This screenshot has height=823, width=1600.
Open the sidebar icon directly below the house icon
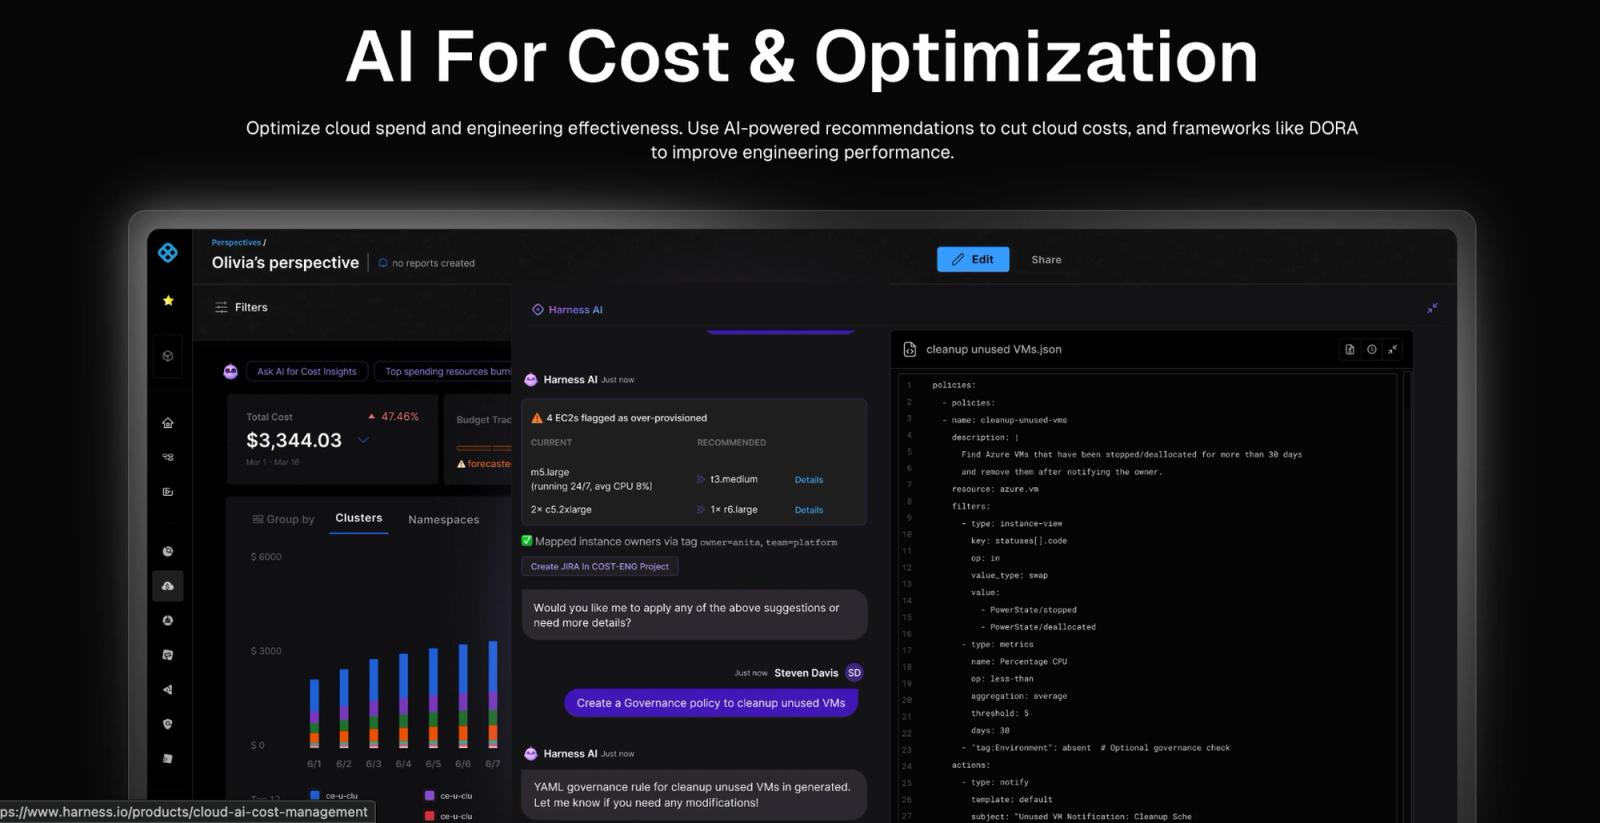[168, 457]
